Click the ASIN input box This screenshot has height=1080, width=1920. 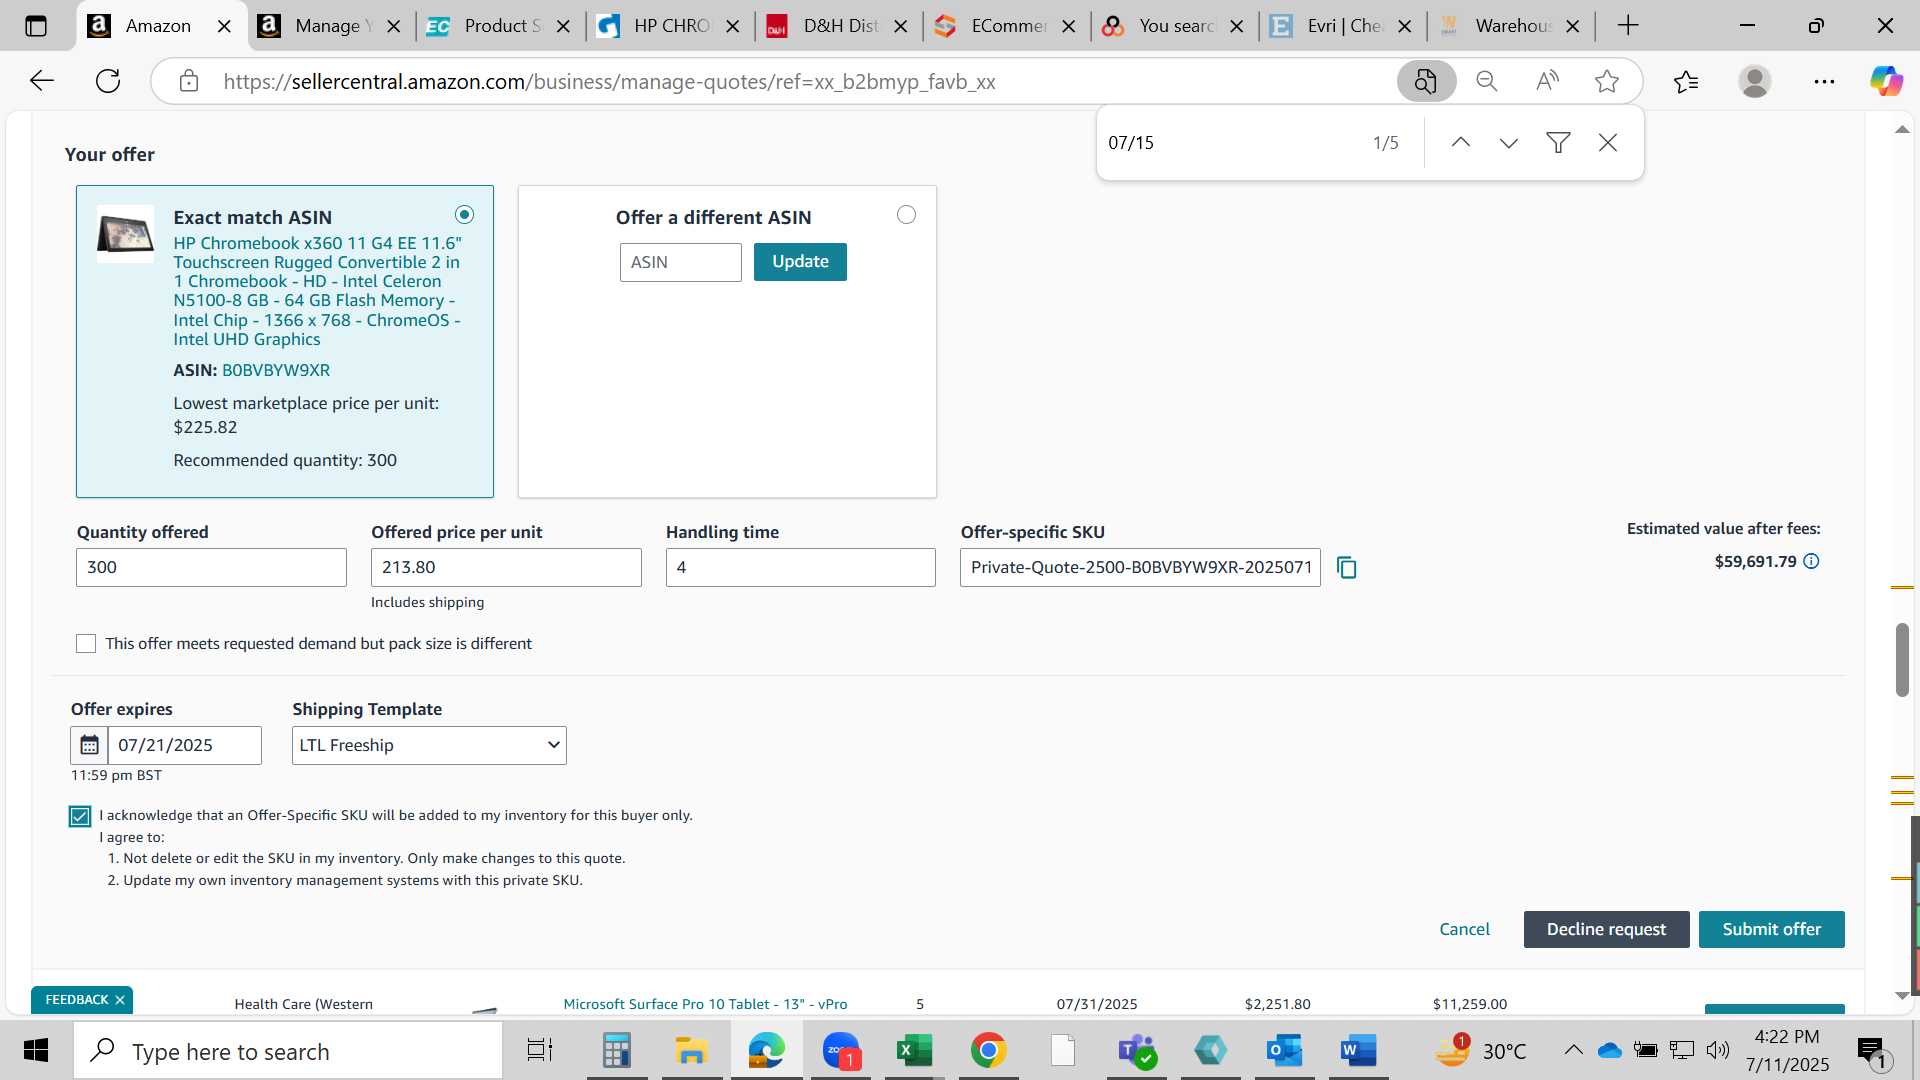(680, 262)
